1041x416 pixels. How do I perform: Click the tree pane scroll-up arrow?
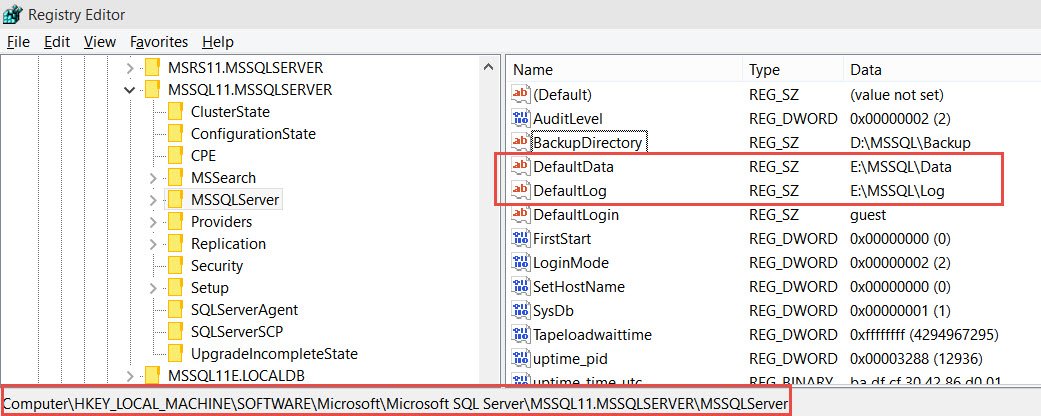coord(489,67)
